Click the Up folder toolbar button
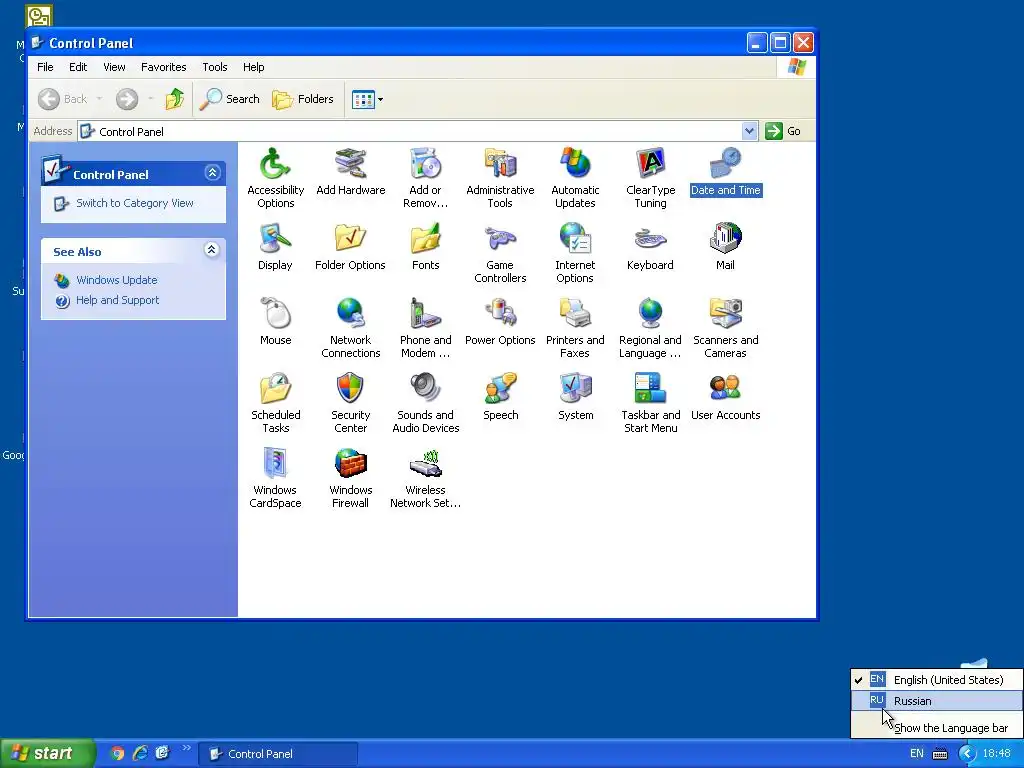This screenshot has height=768, width=1024. [x=174, y=99]
